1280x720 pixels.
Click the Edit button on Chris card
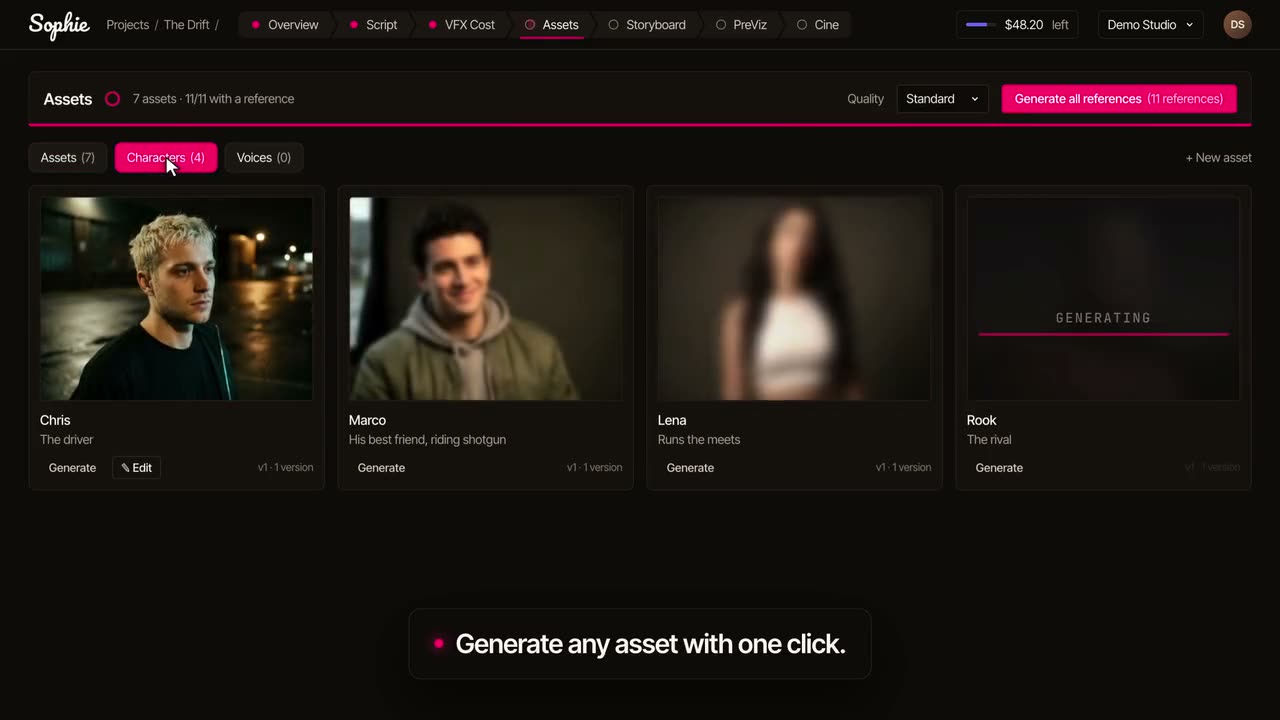pos(137,468)
